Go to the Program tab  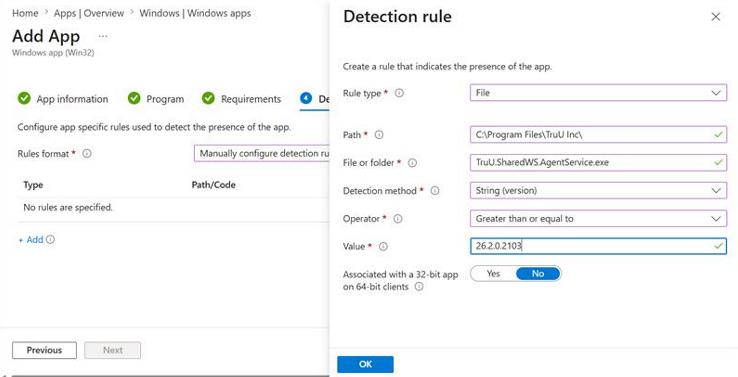click(x=156, y=99)
